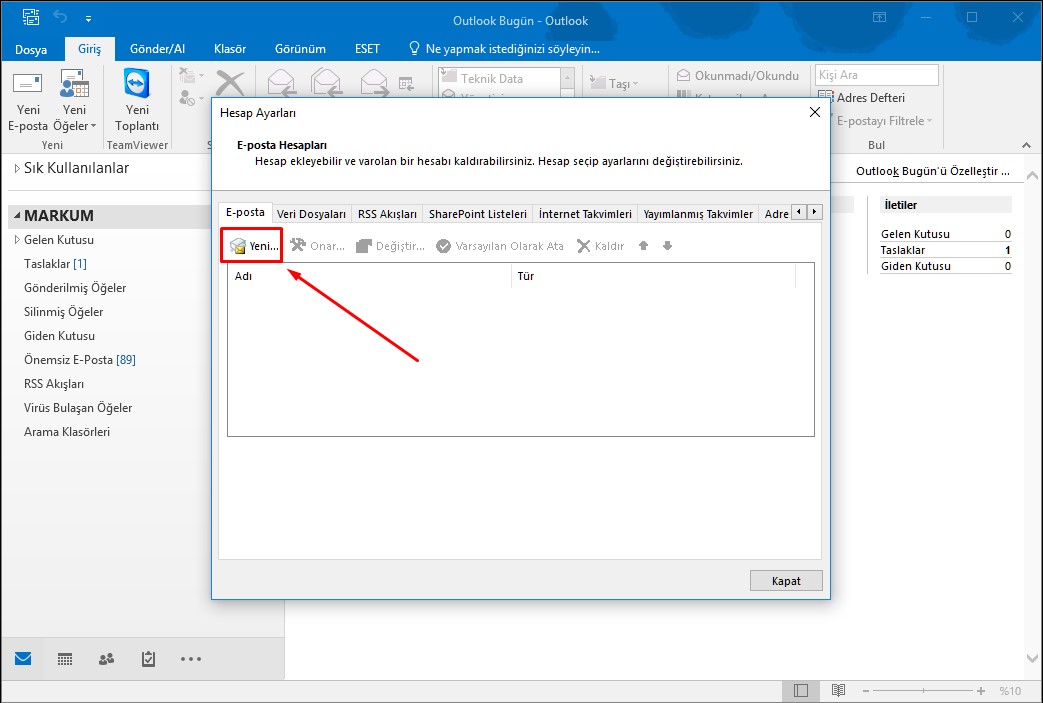Select the Arama Klasörleri folder

coord(67,432)
